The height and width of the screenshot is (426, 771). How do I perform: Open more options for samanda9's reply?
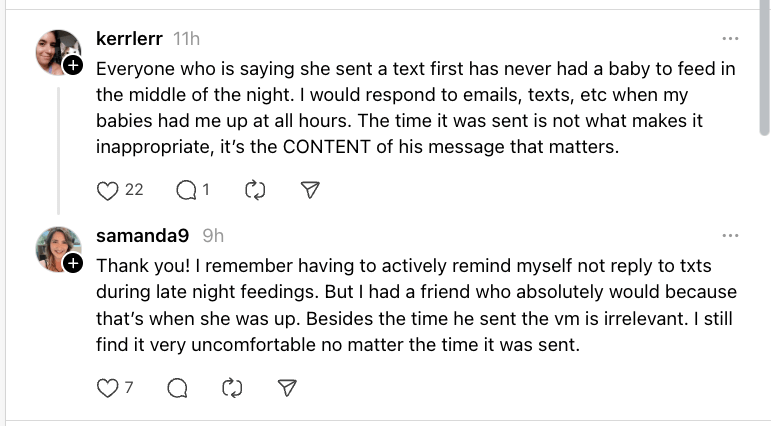[x=730, y=236]
